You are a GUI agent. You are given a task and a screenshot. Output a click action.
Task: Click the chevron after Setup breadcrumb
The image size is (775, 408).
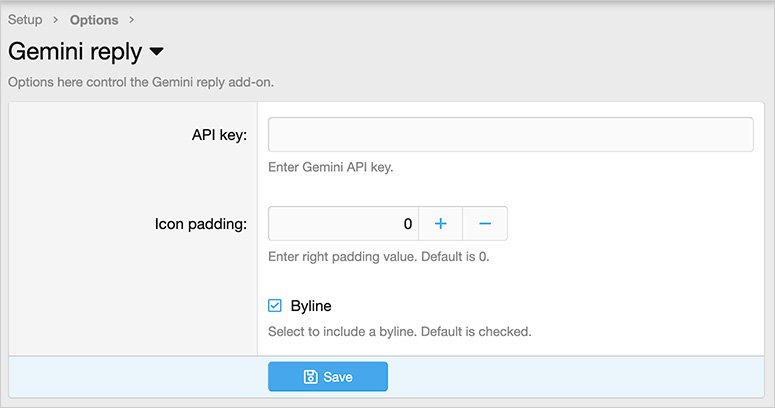coord(56,20)
